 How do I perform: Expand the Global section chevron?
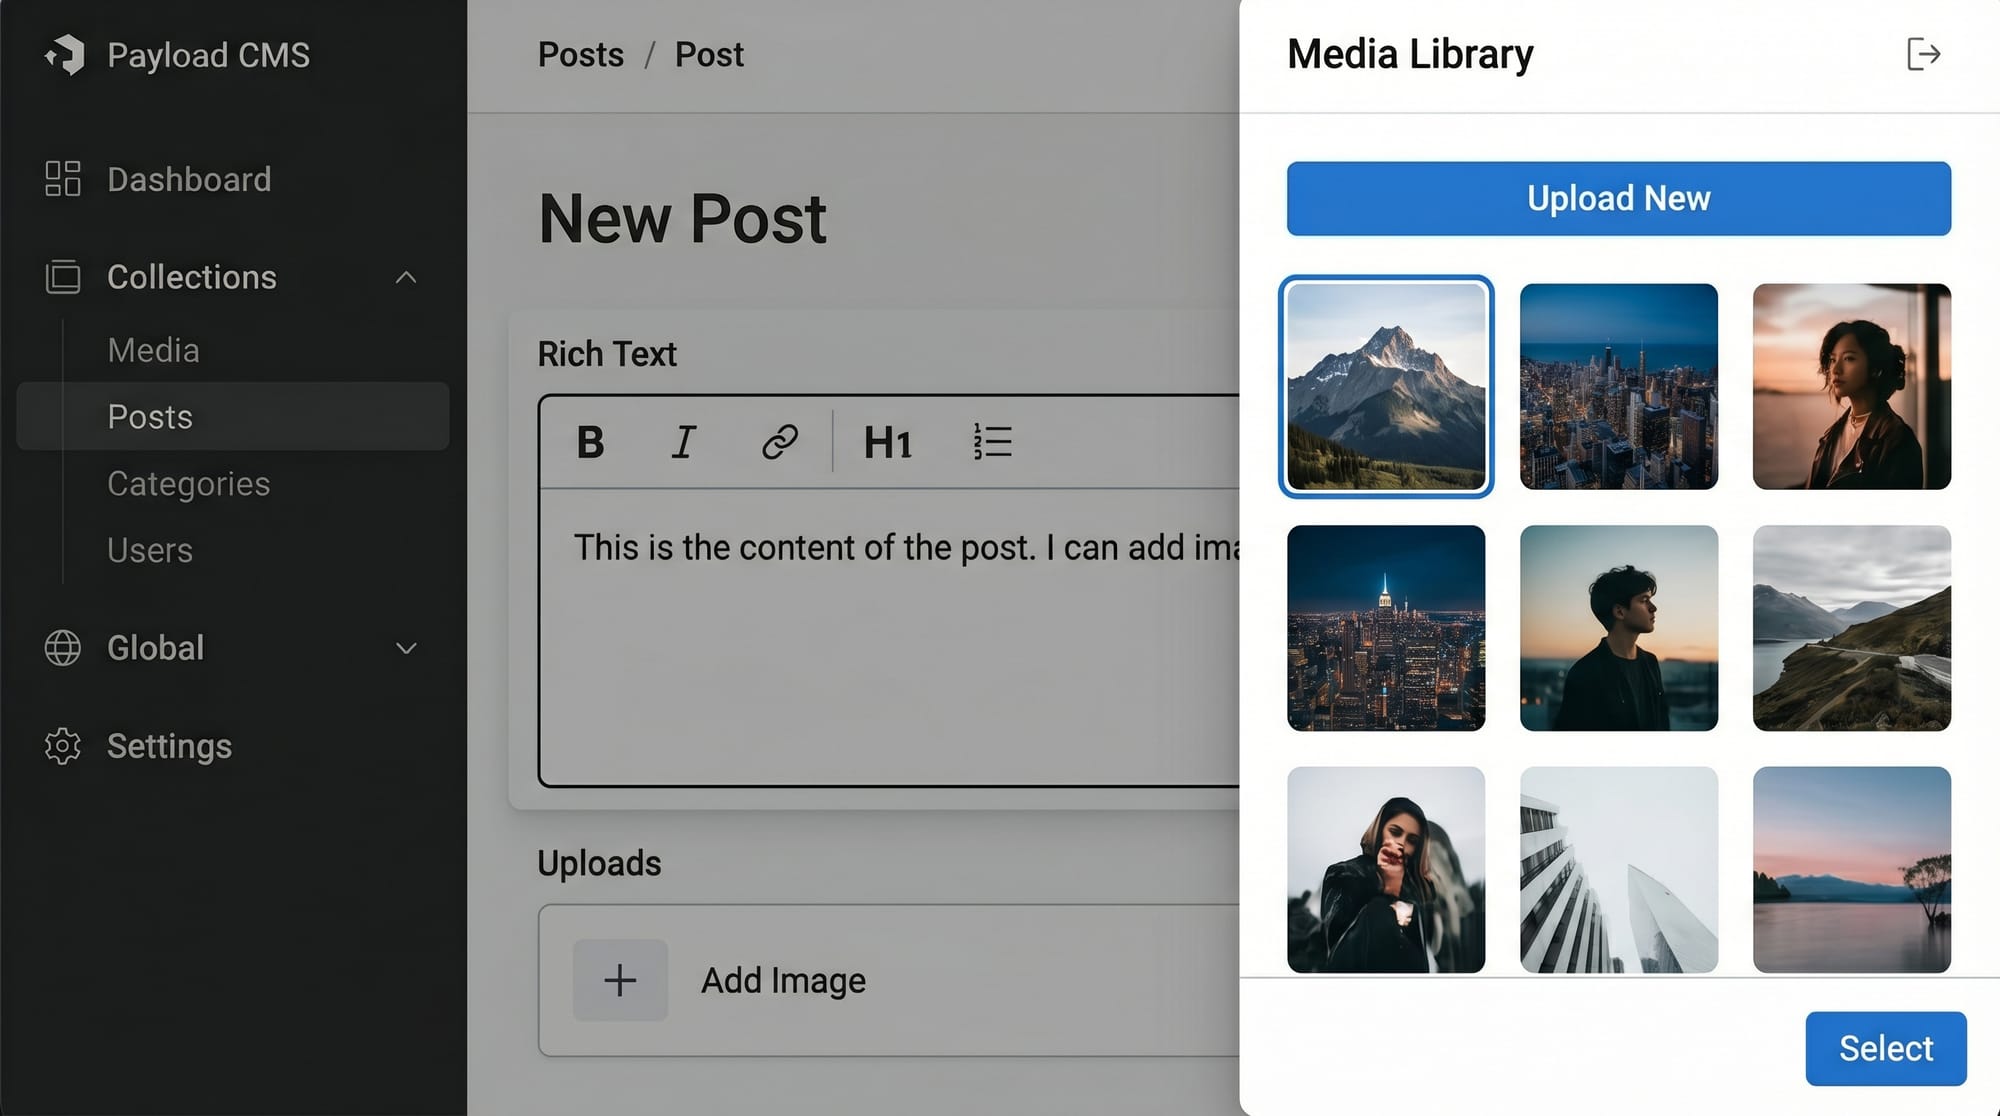pos(405,648)
